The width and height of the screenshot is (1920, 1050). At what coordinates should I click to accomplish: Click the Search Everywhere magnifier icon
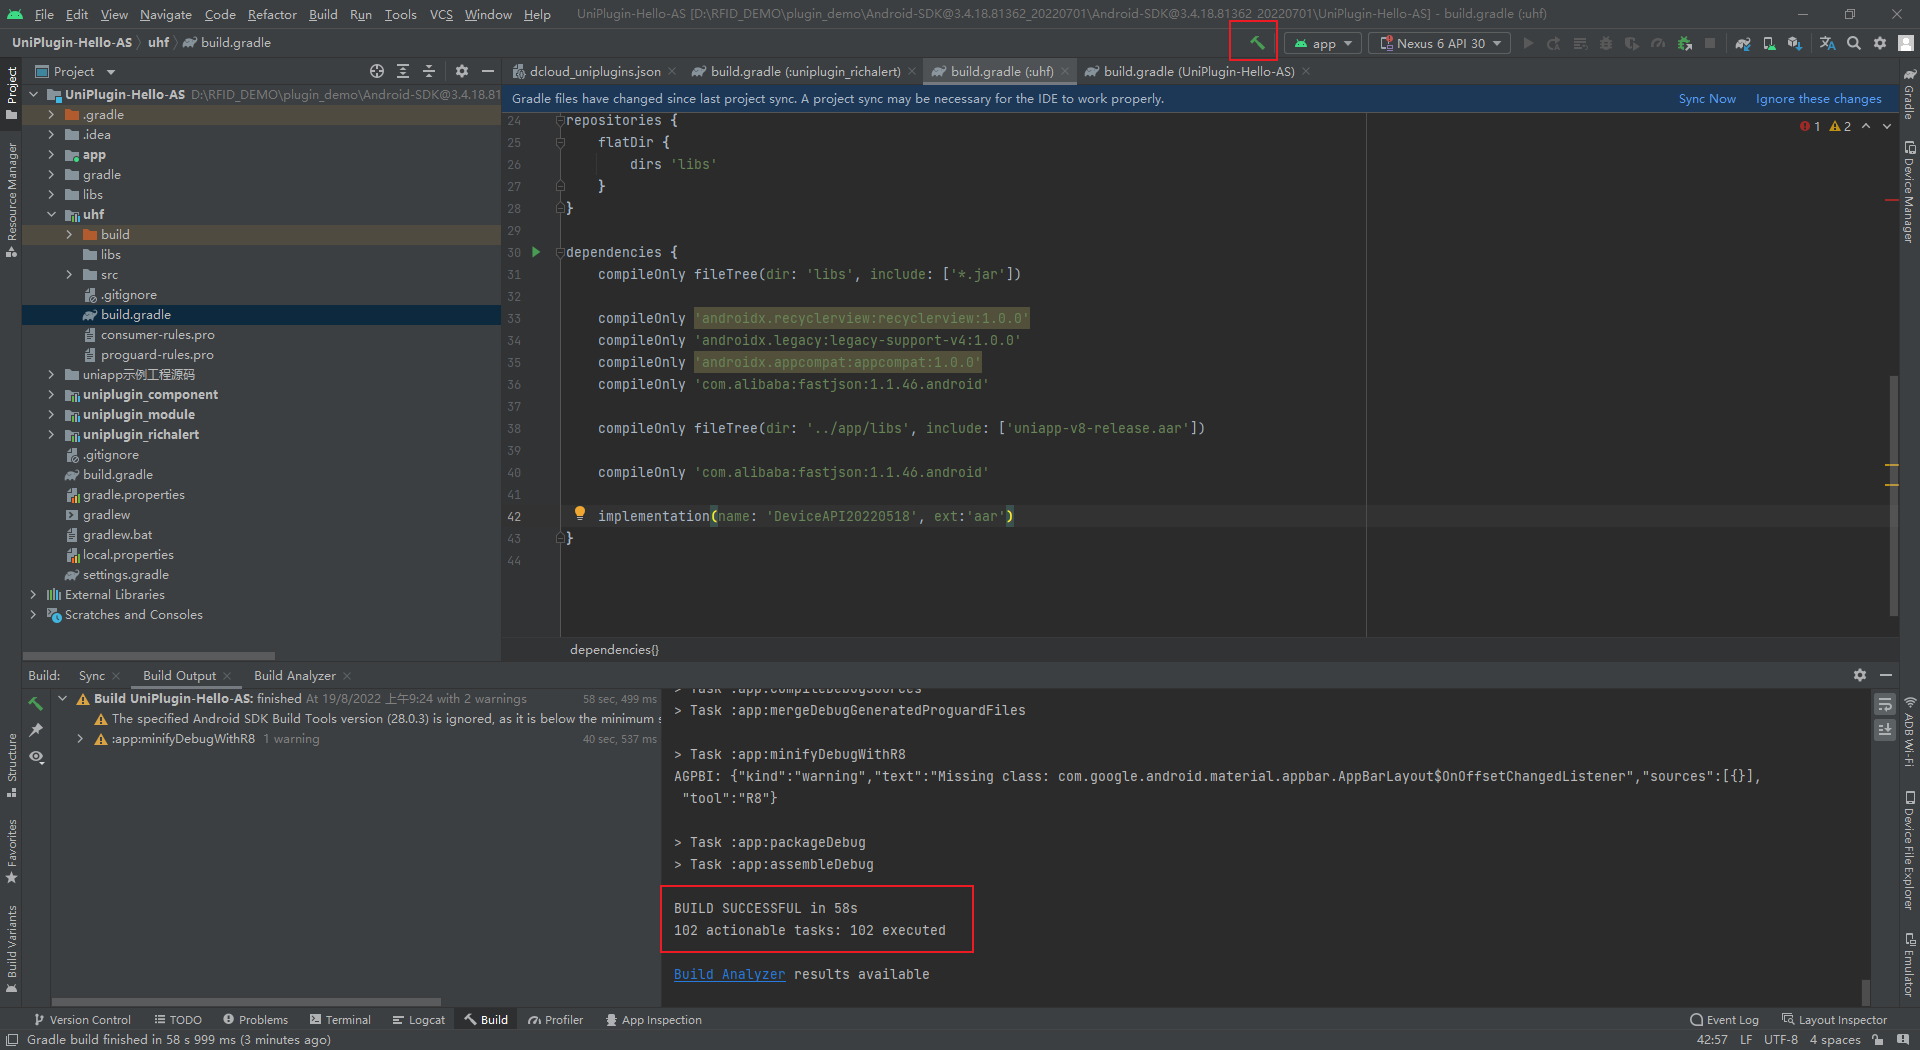coord(1854,43)
